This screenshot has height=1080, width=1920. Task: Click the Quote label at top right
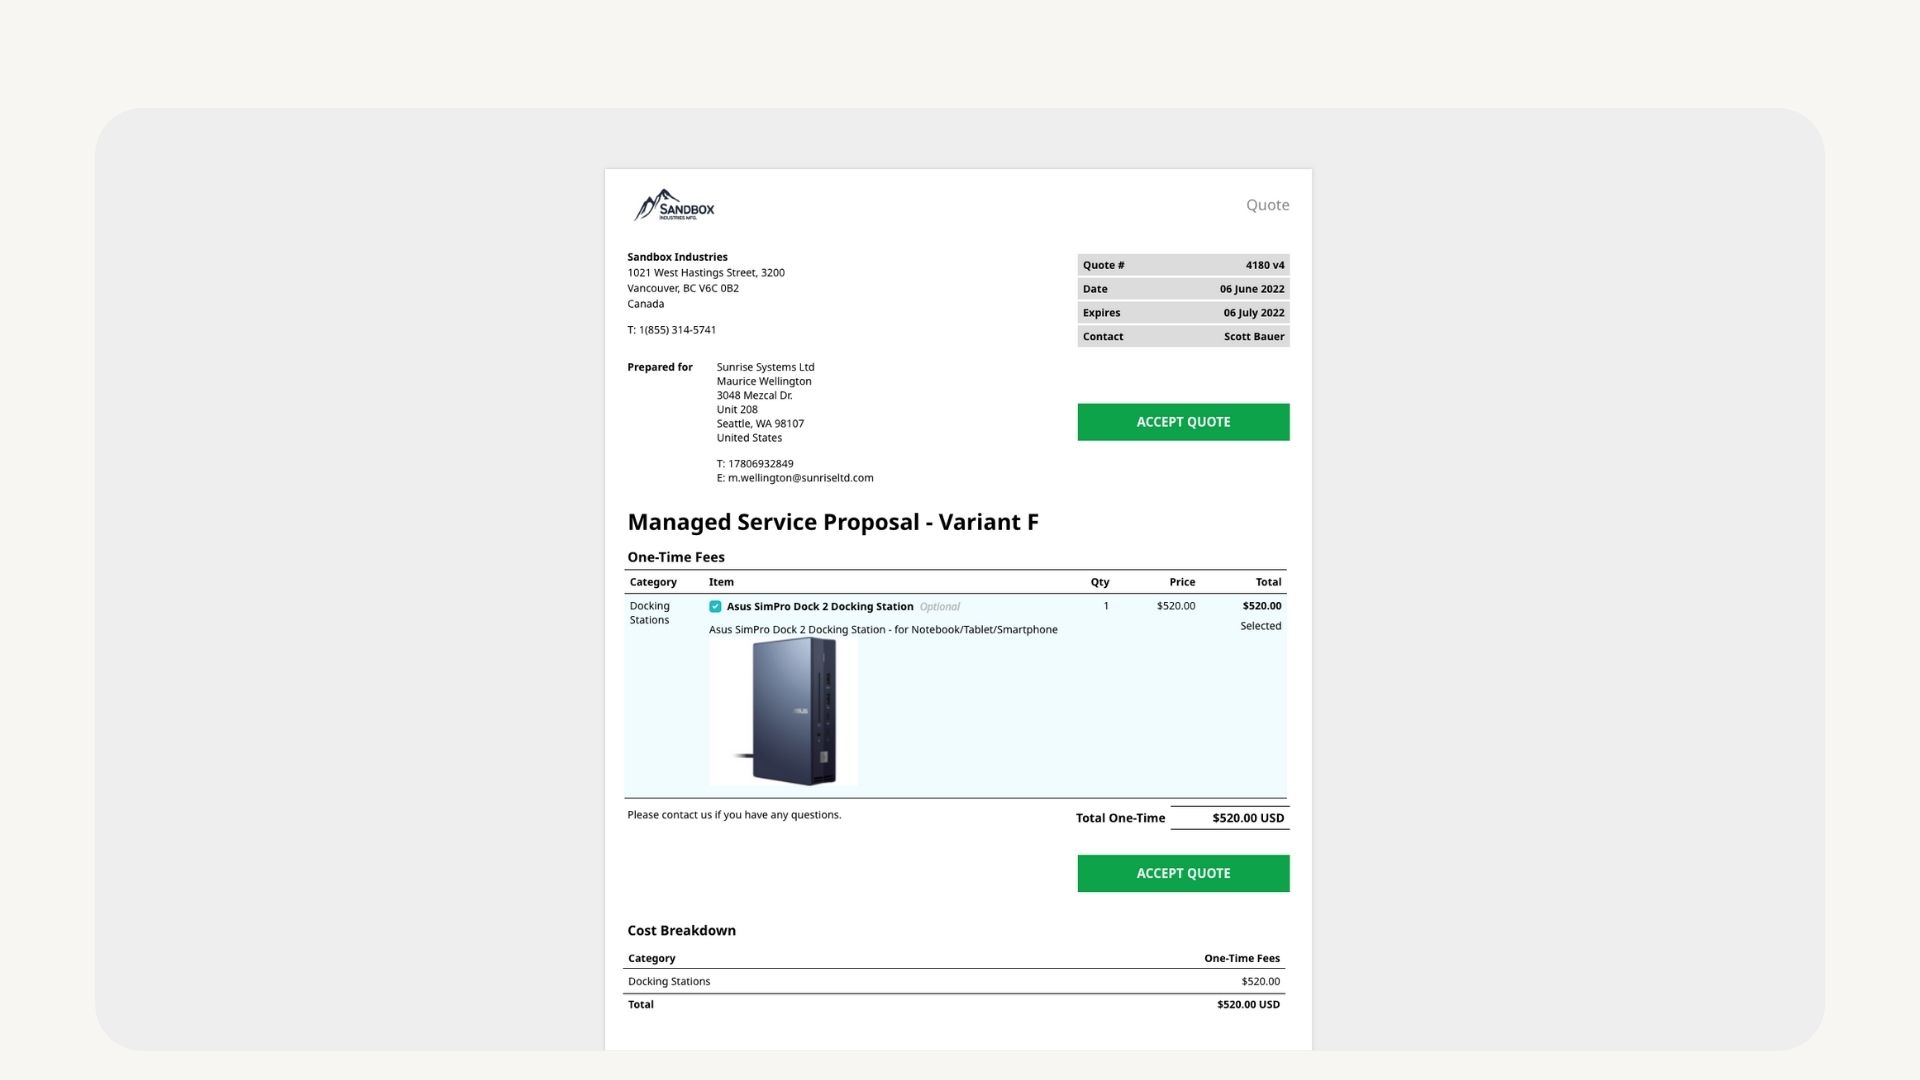pos(1267,205)
